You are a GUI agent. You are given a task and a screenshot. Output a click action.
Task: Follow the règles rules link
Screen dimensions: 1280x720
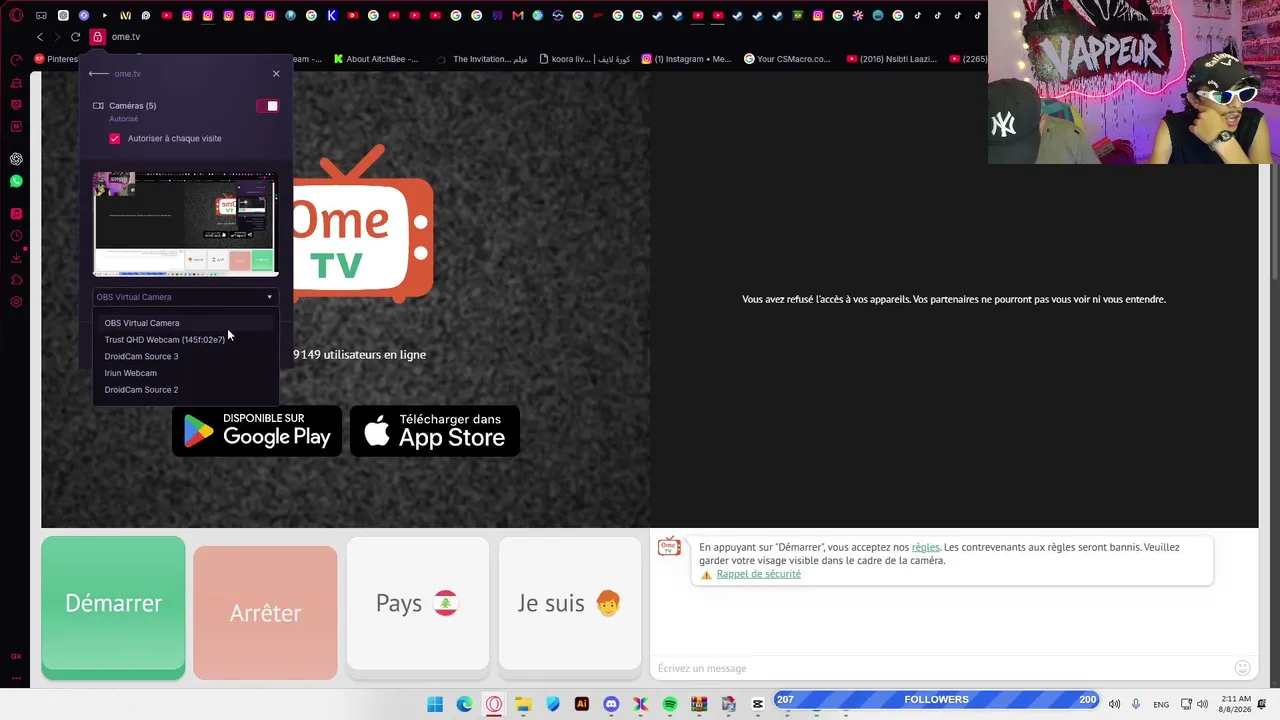click(926, 547)
